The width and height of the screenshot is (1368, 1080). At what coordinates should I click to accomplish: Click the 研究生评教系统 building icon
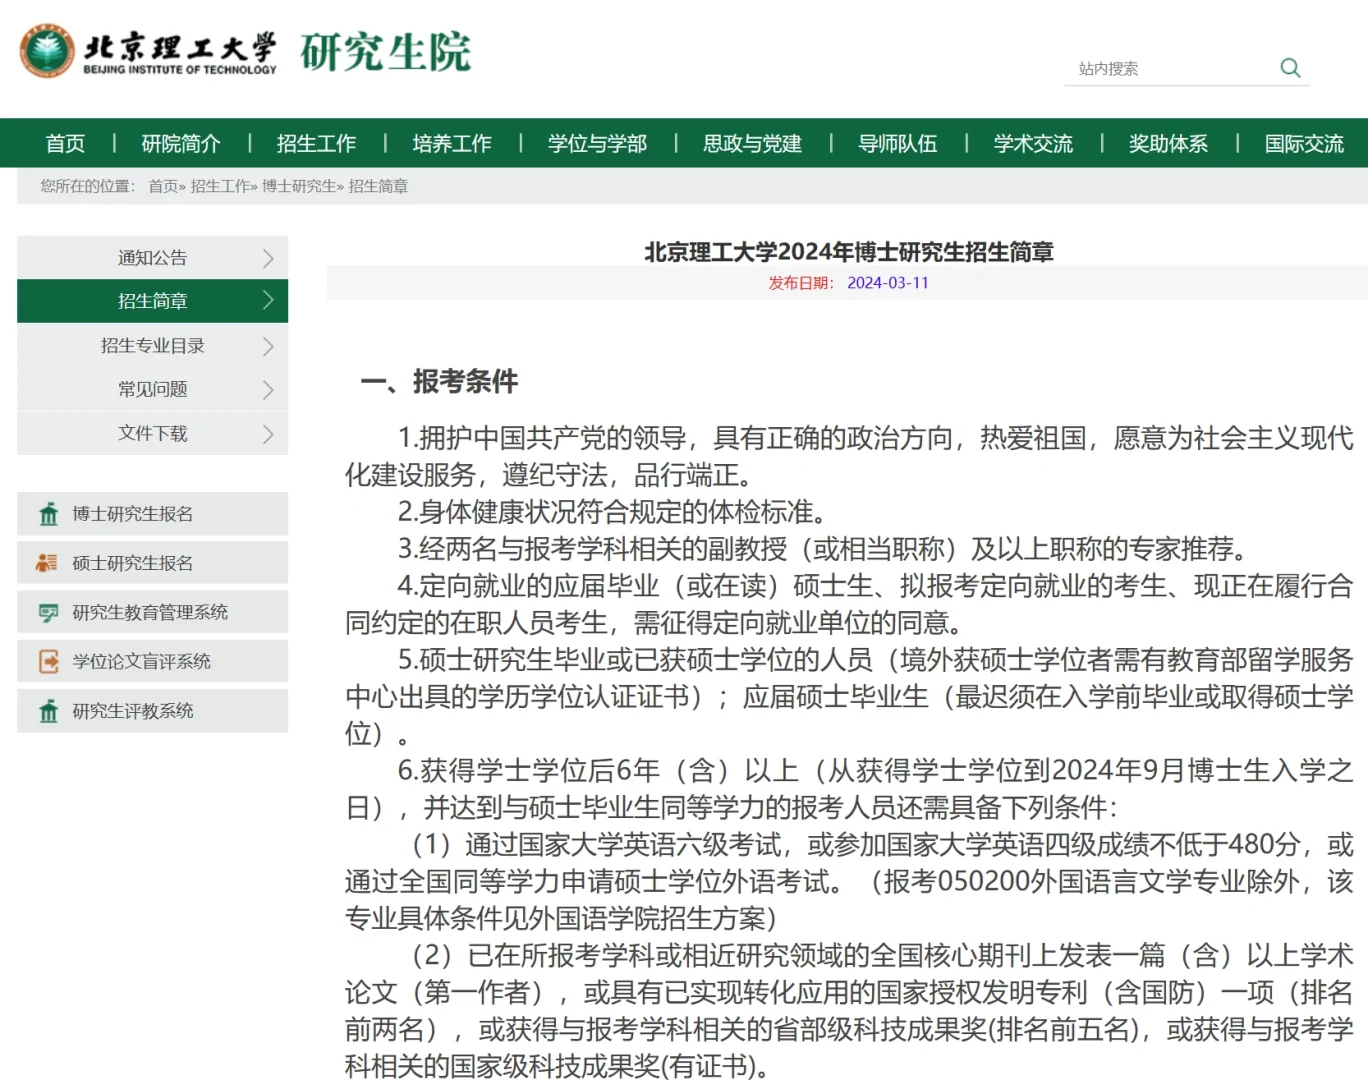[48, 711]
